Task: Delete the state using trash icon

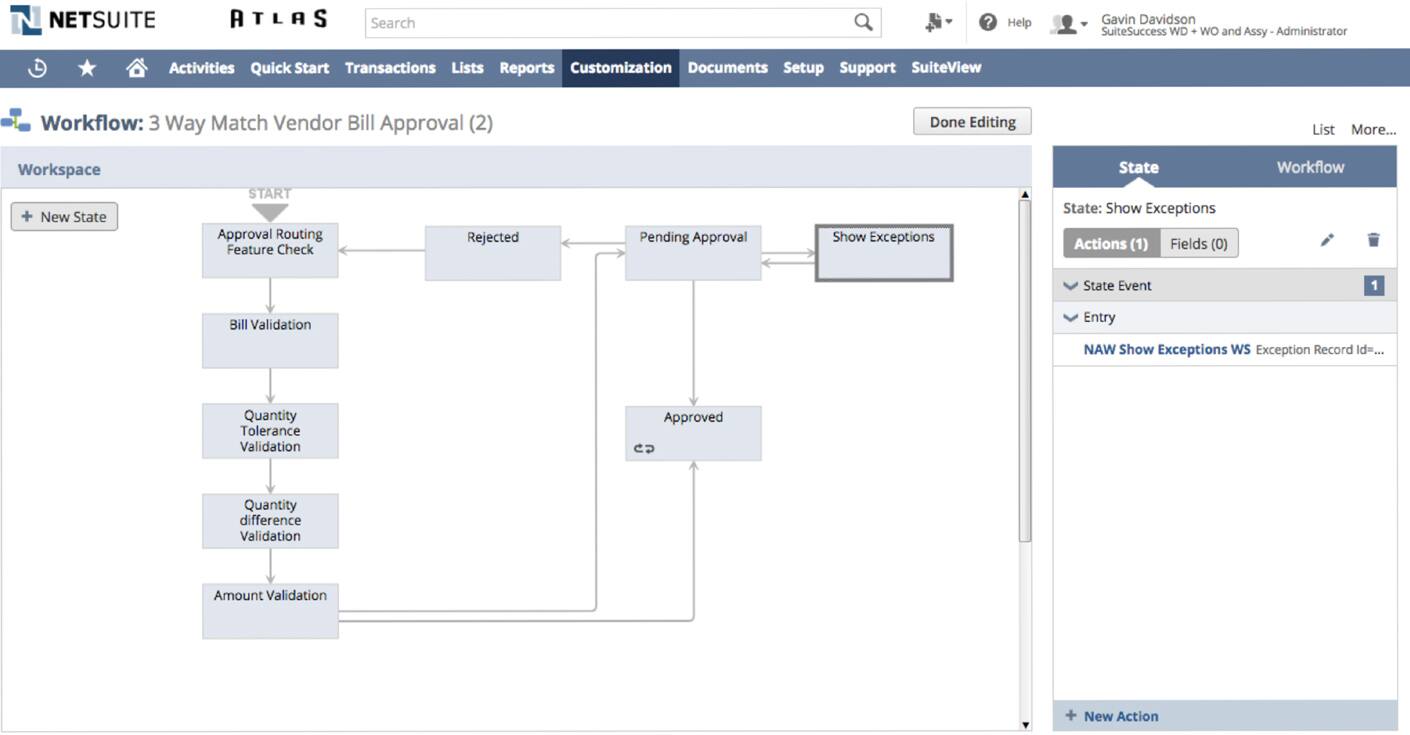Action: tap(1374, 240)
